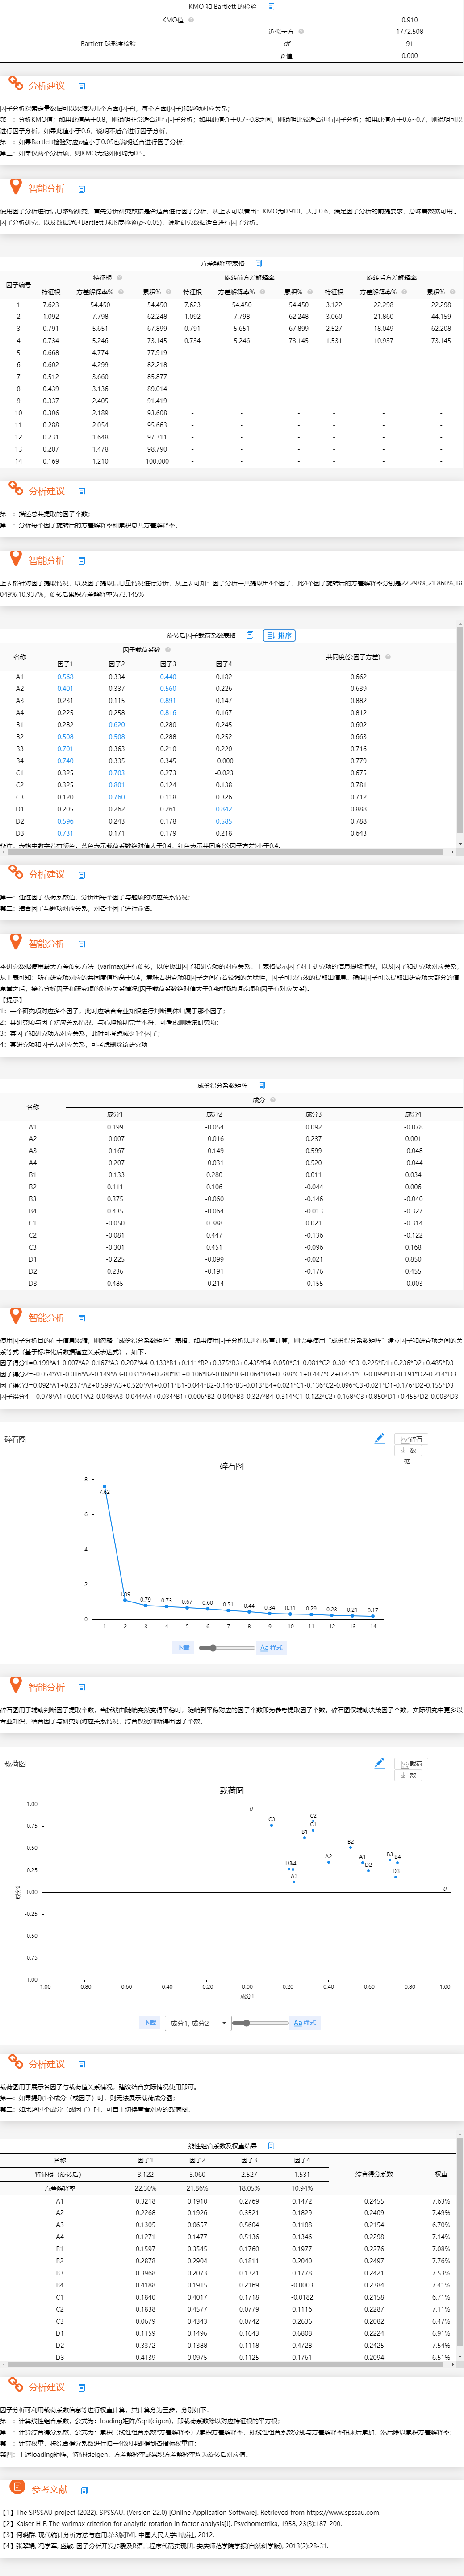Copy the KMO 和 Bartlett 的检验 table

point(271,7)
